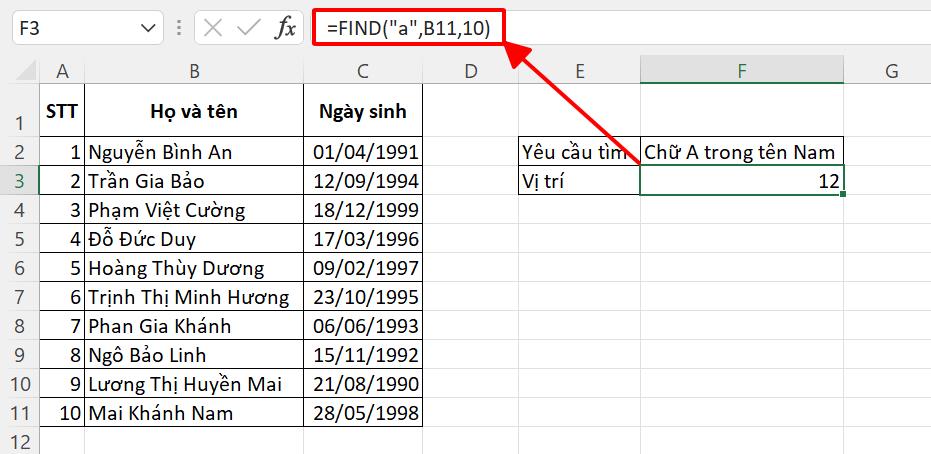Select column B header

(194, 71)
